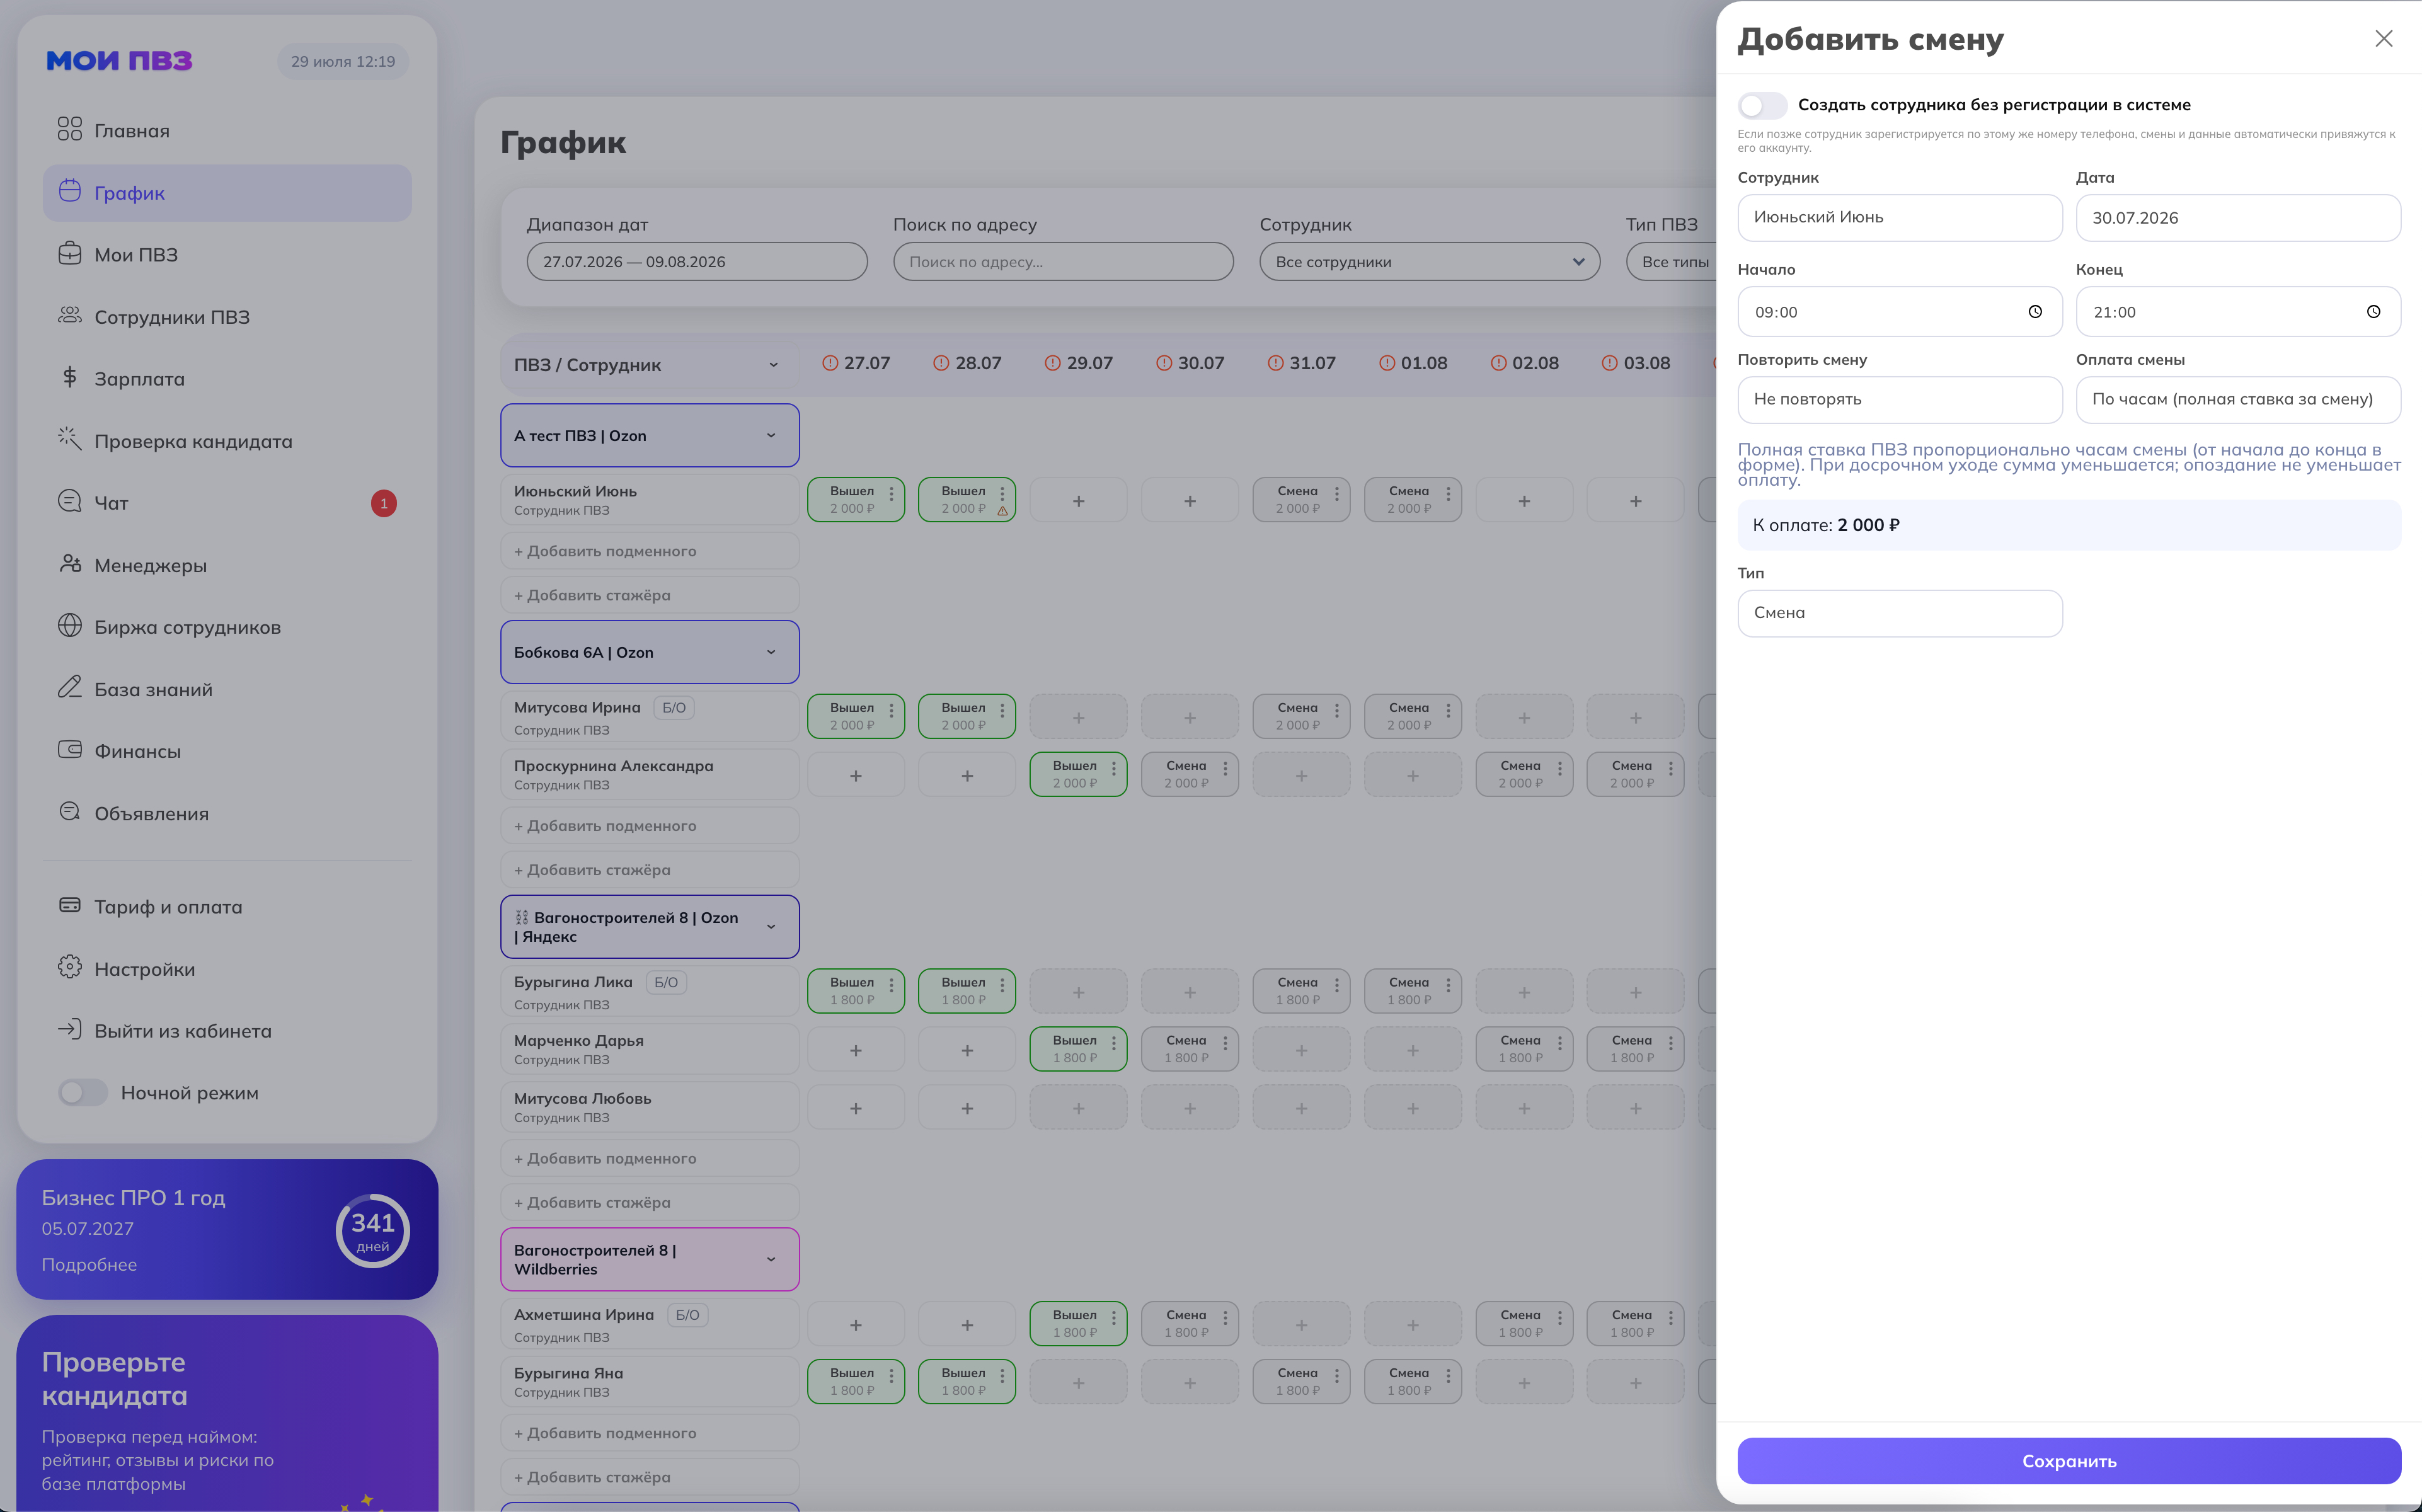
Task: Click the Зарплата dollar icon in sidebar
Action: point(69,378)
